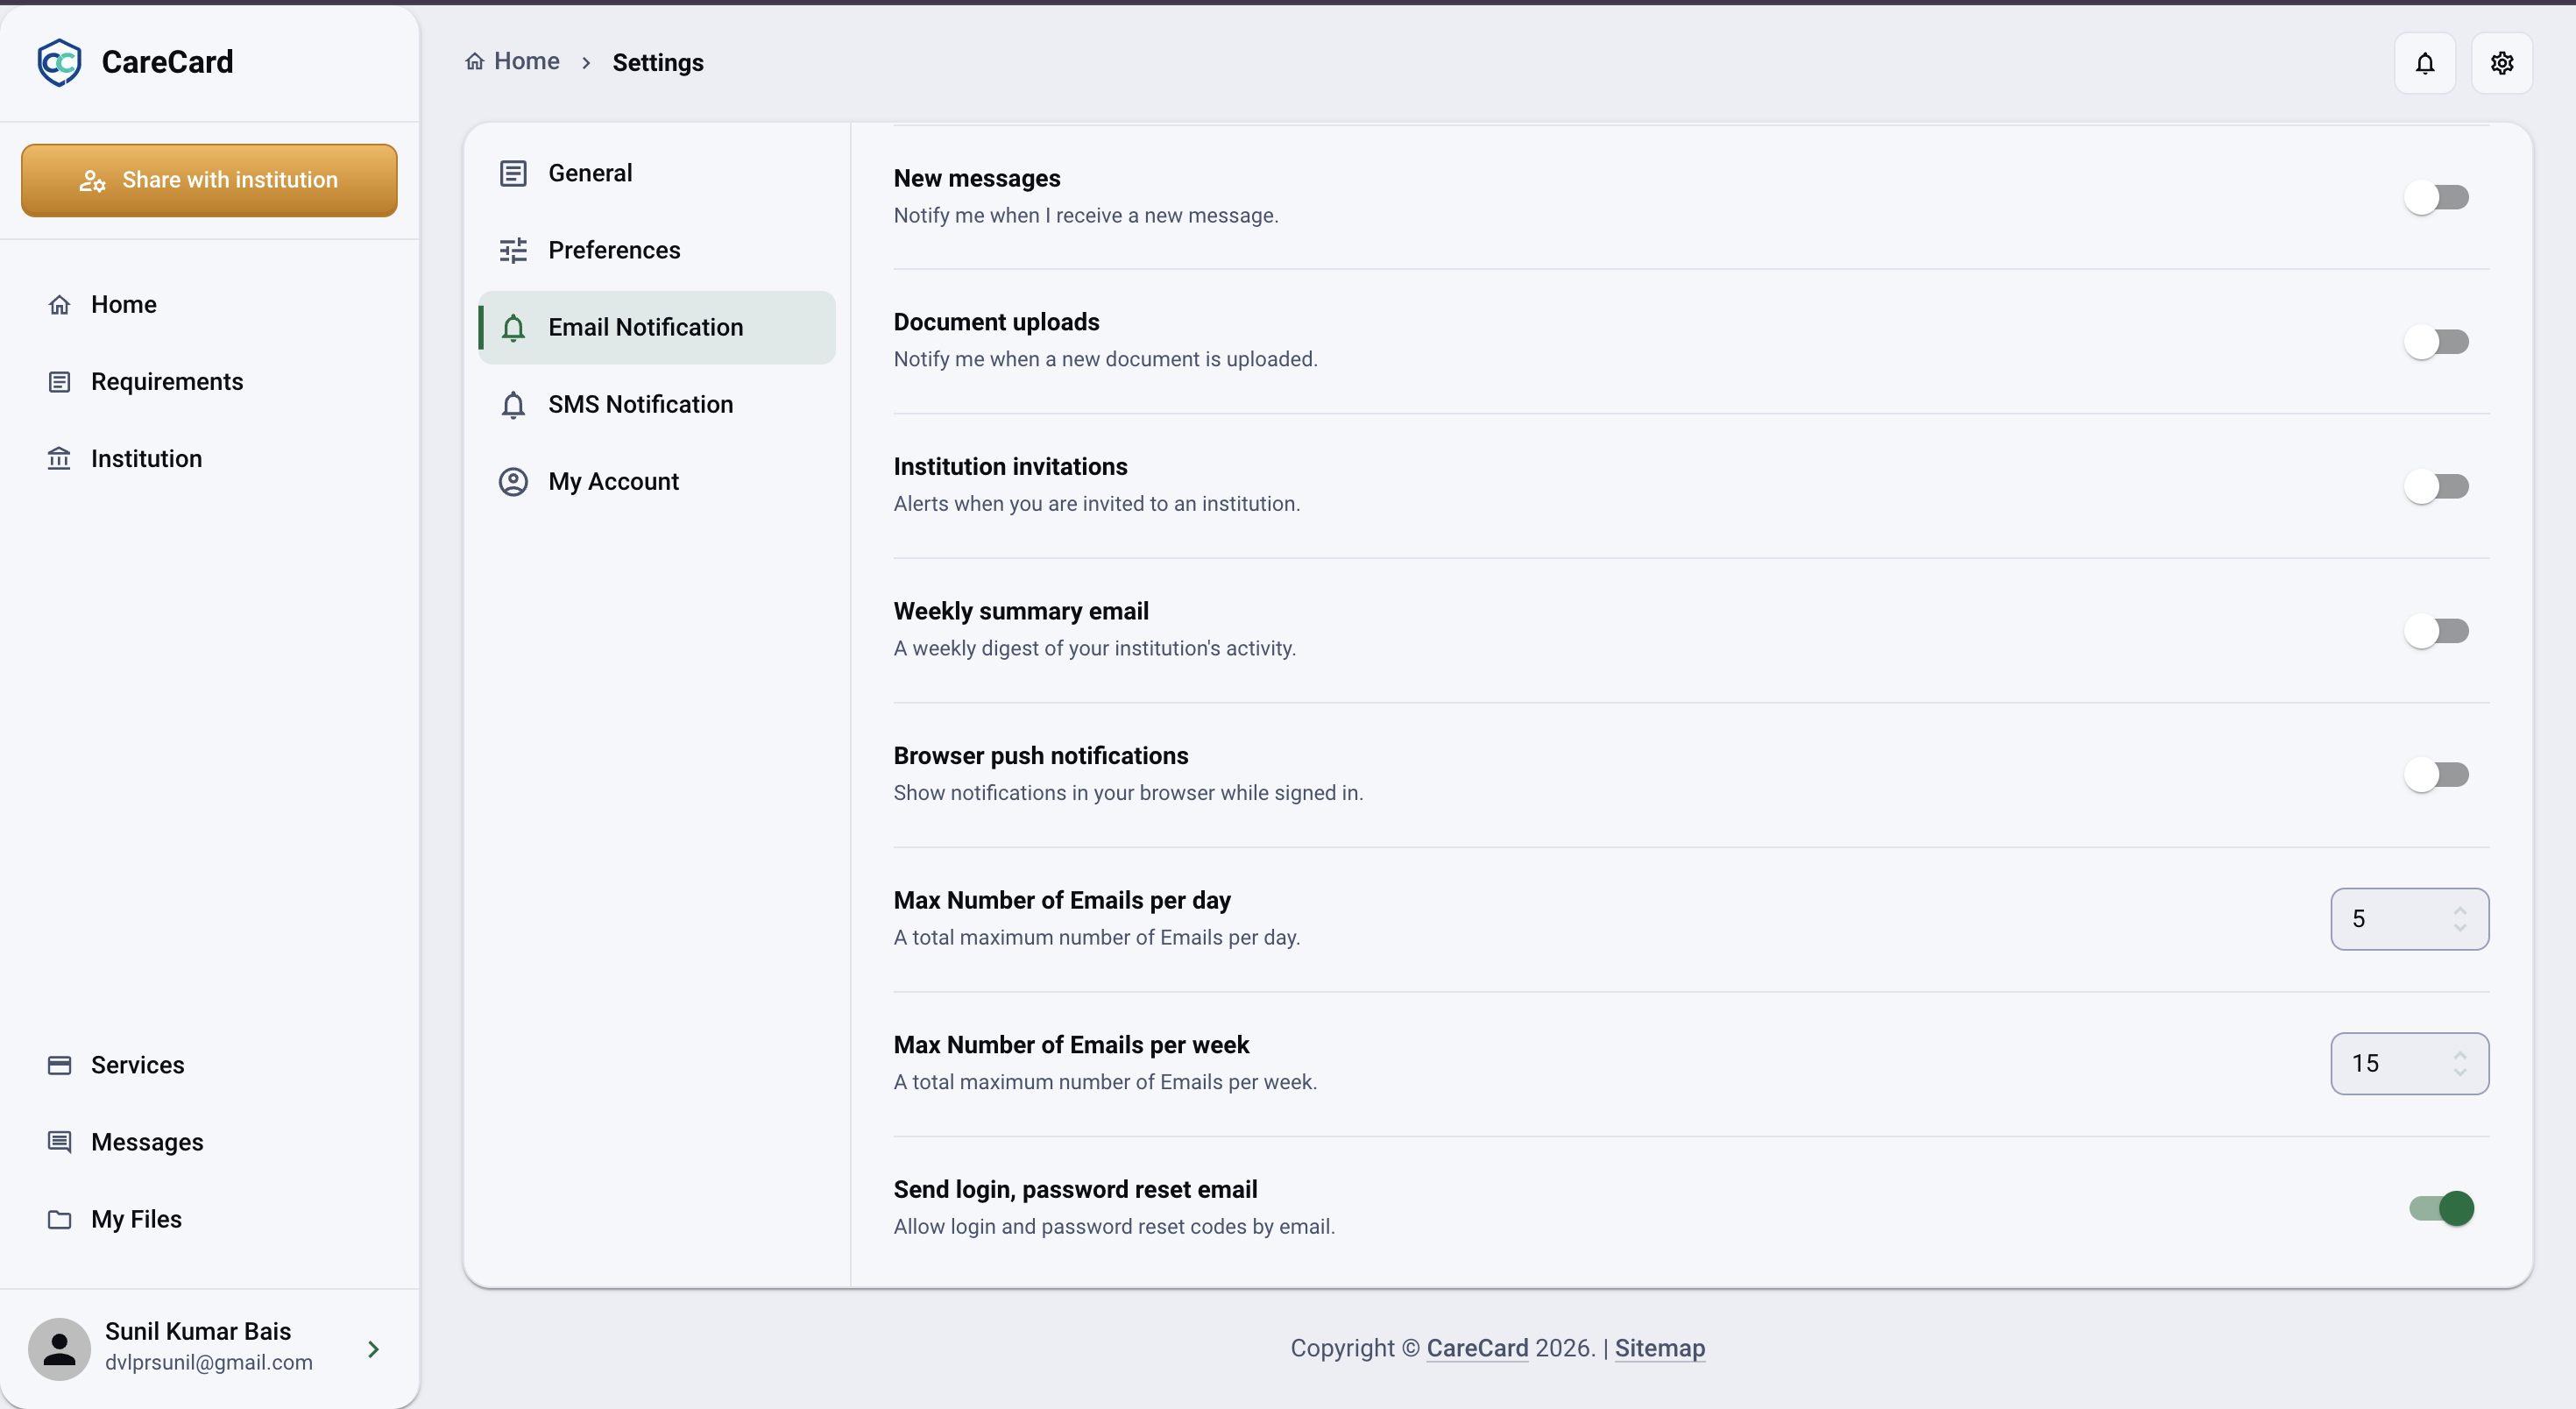
Task: Turn on Institution invitations toggle
Action: pos(2438,486)
